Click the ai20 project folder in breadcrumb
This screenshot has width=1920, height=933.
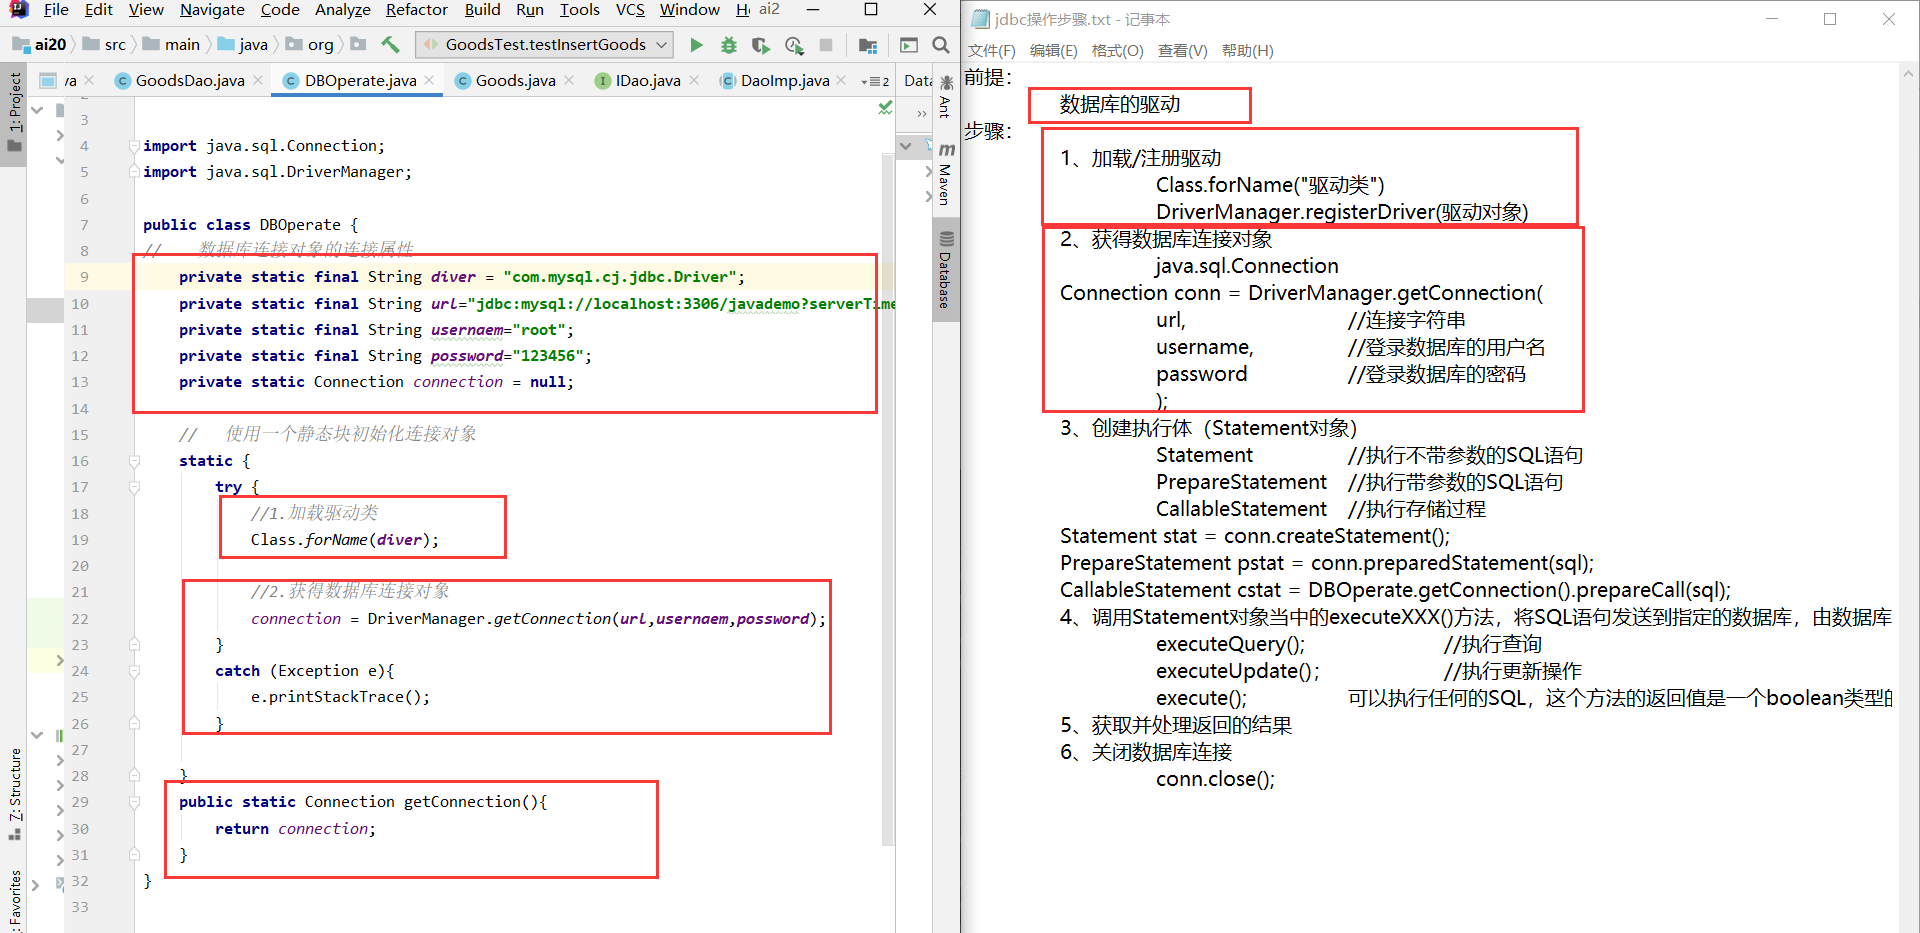coord(39,45)
